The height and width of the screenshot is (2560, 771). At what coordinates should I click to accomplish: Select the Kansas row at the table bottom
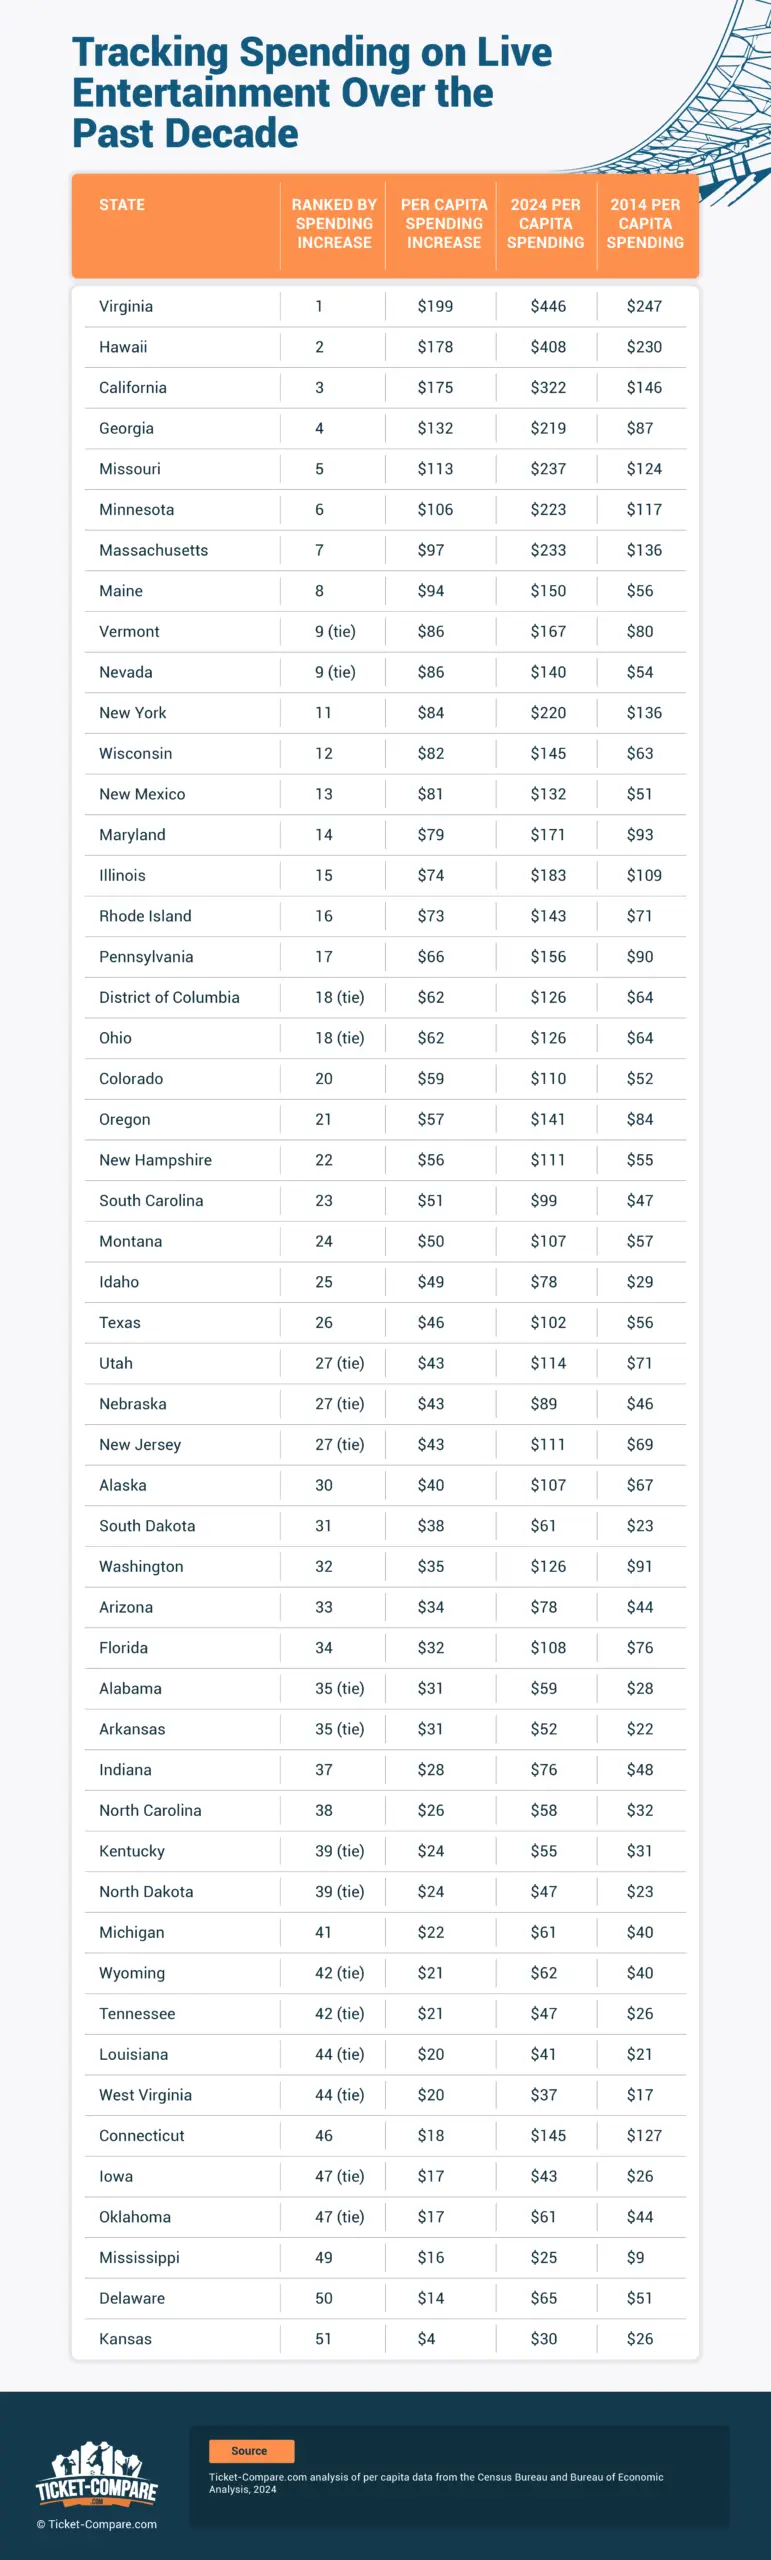[x=126, y=2339]
